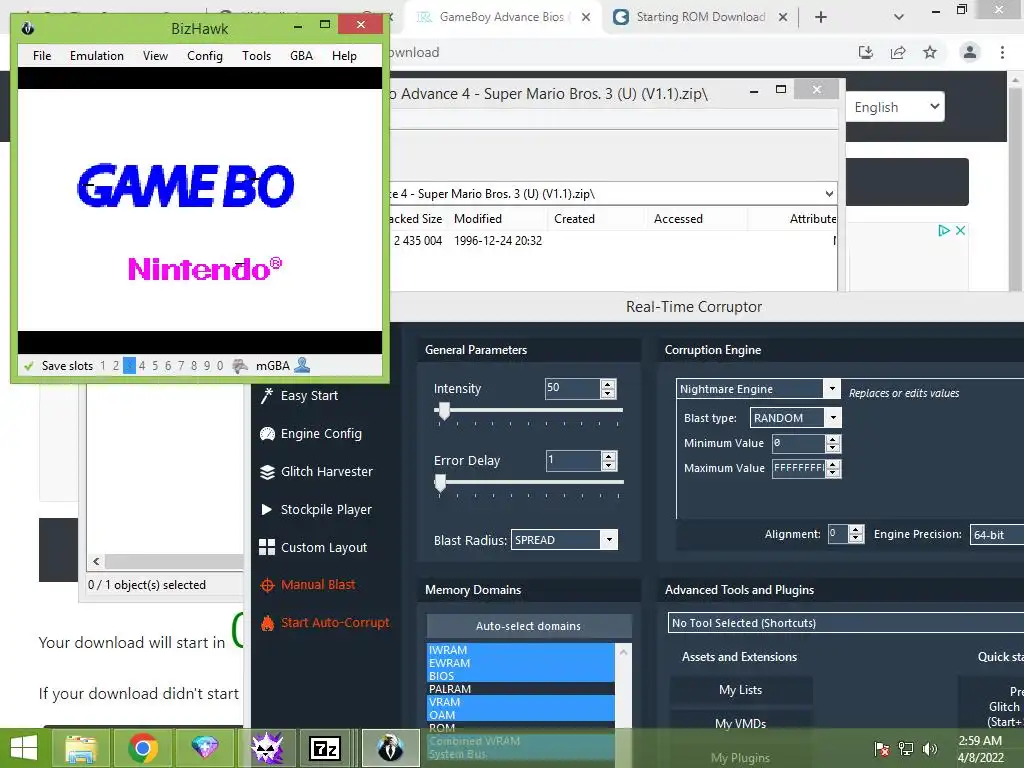Select save slot 0 in BizHawk
This screenshot has width=1024, height=768.
click(x=219, y=366)
